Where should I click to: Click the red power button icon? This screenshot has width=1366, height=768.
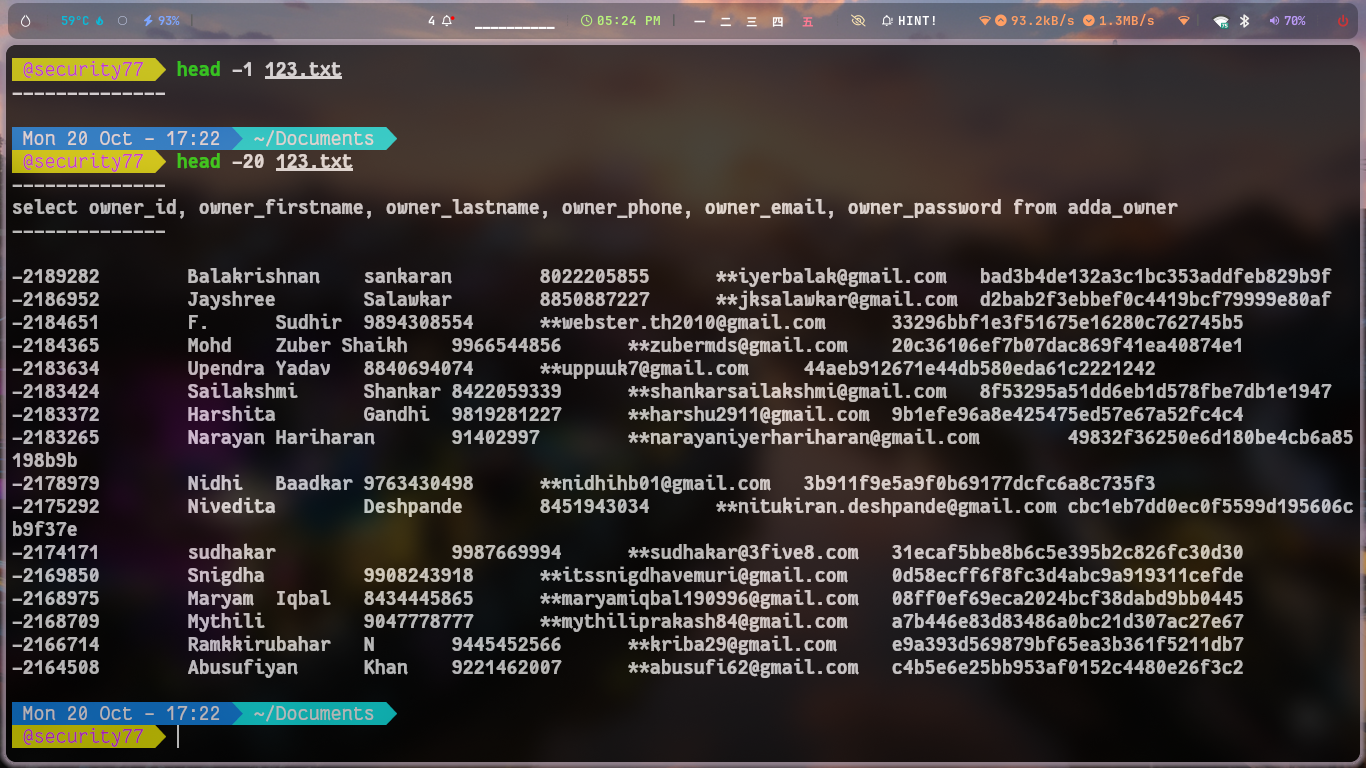click(1343, 20)
